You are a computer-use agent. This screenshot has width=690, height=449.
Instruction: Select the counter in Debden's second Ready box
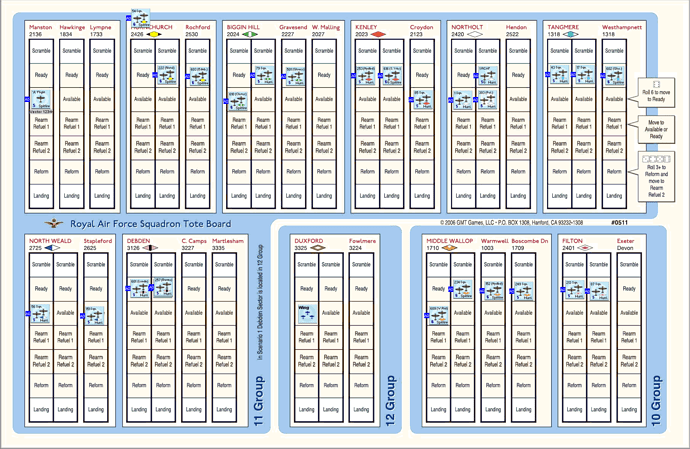[x=163, y=288]
